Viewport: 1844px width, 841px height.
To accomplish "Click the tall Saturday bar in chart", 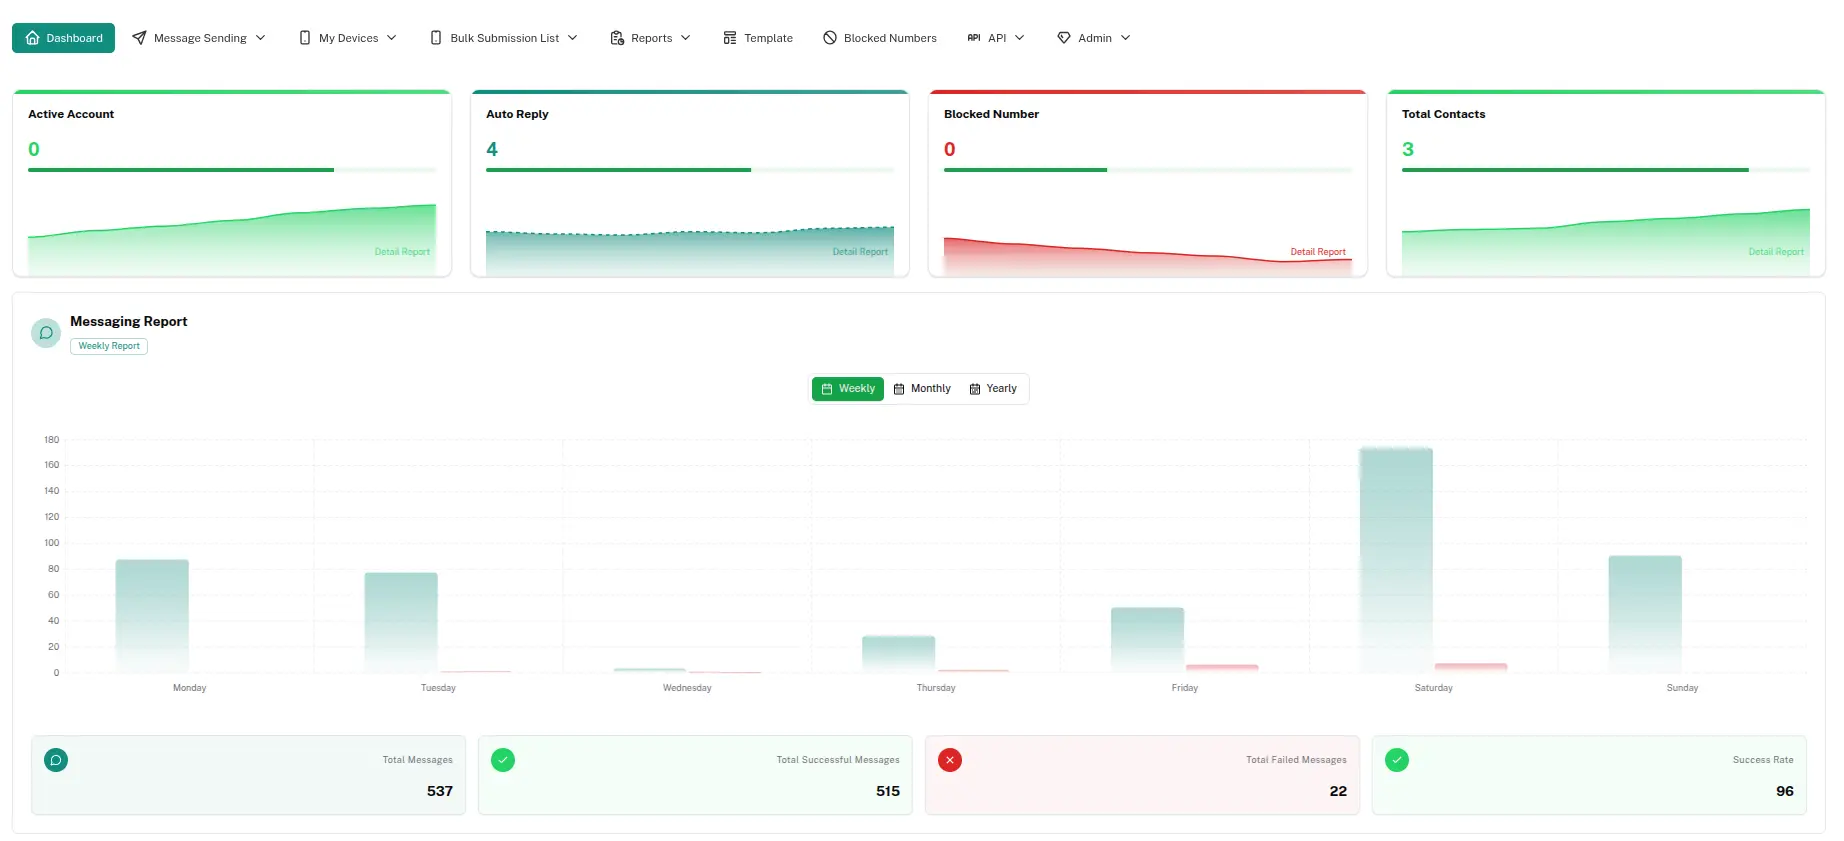I will 1396,558.
